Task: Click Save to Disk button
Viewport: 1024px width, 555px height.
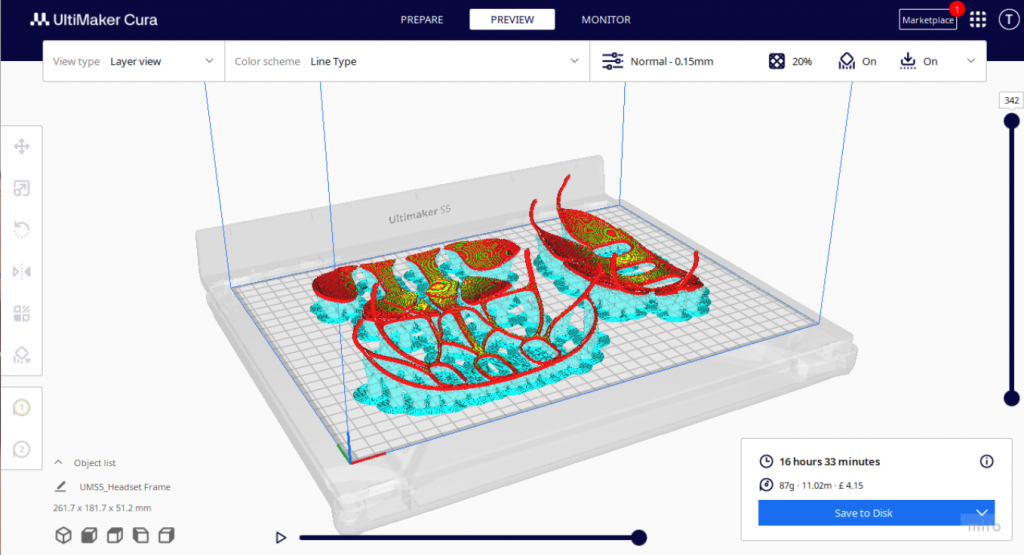Action: pos(863,513)
